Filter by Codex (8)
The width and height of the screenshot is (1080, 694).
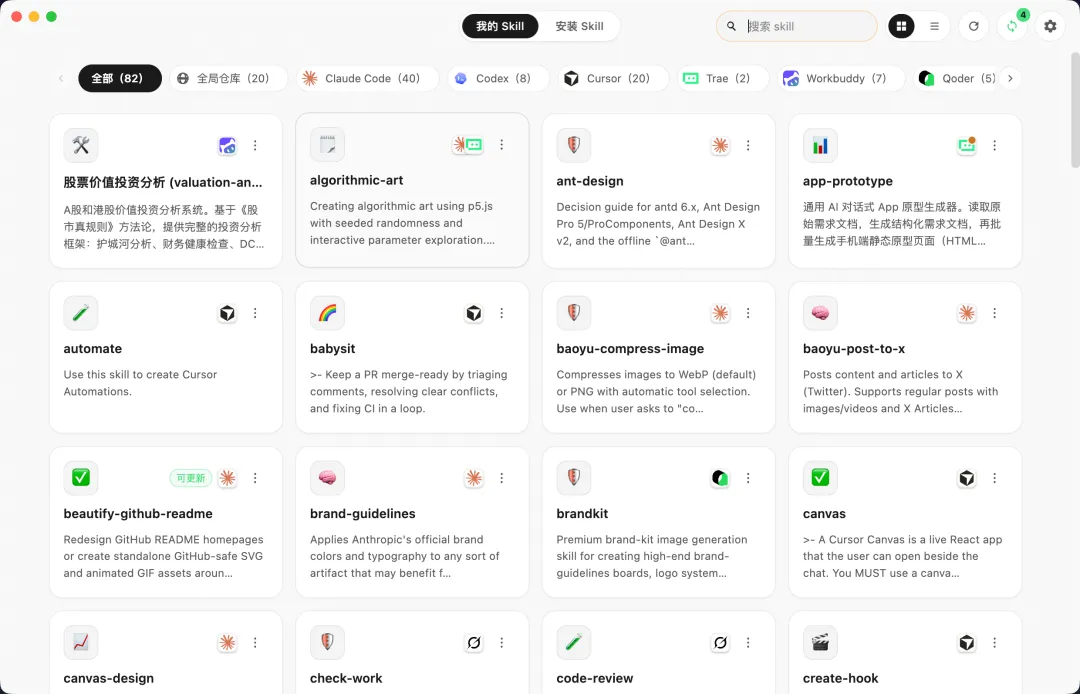[499, 78]
